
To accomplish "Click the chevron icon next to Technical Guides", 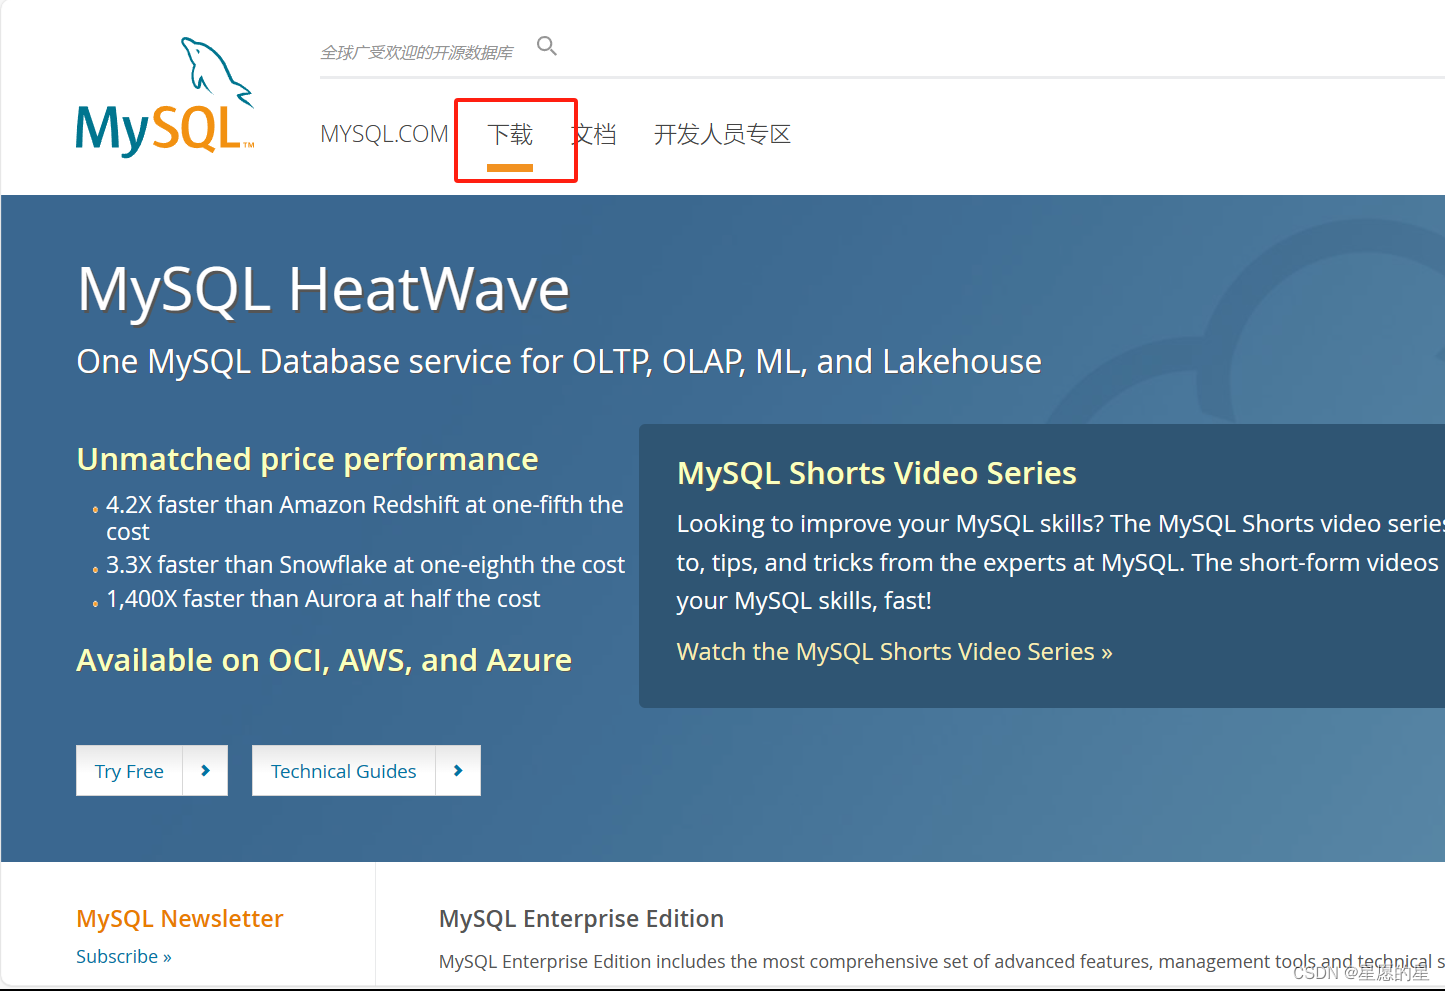I will pos(458,770).
